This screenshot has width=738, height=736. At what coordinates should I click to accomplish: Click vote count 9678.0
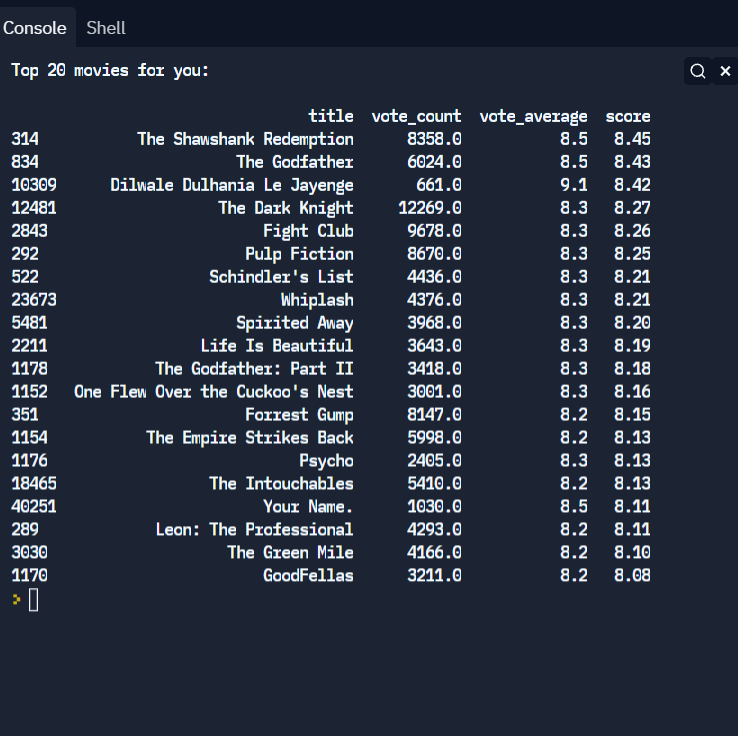coord(434,231)
